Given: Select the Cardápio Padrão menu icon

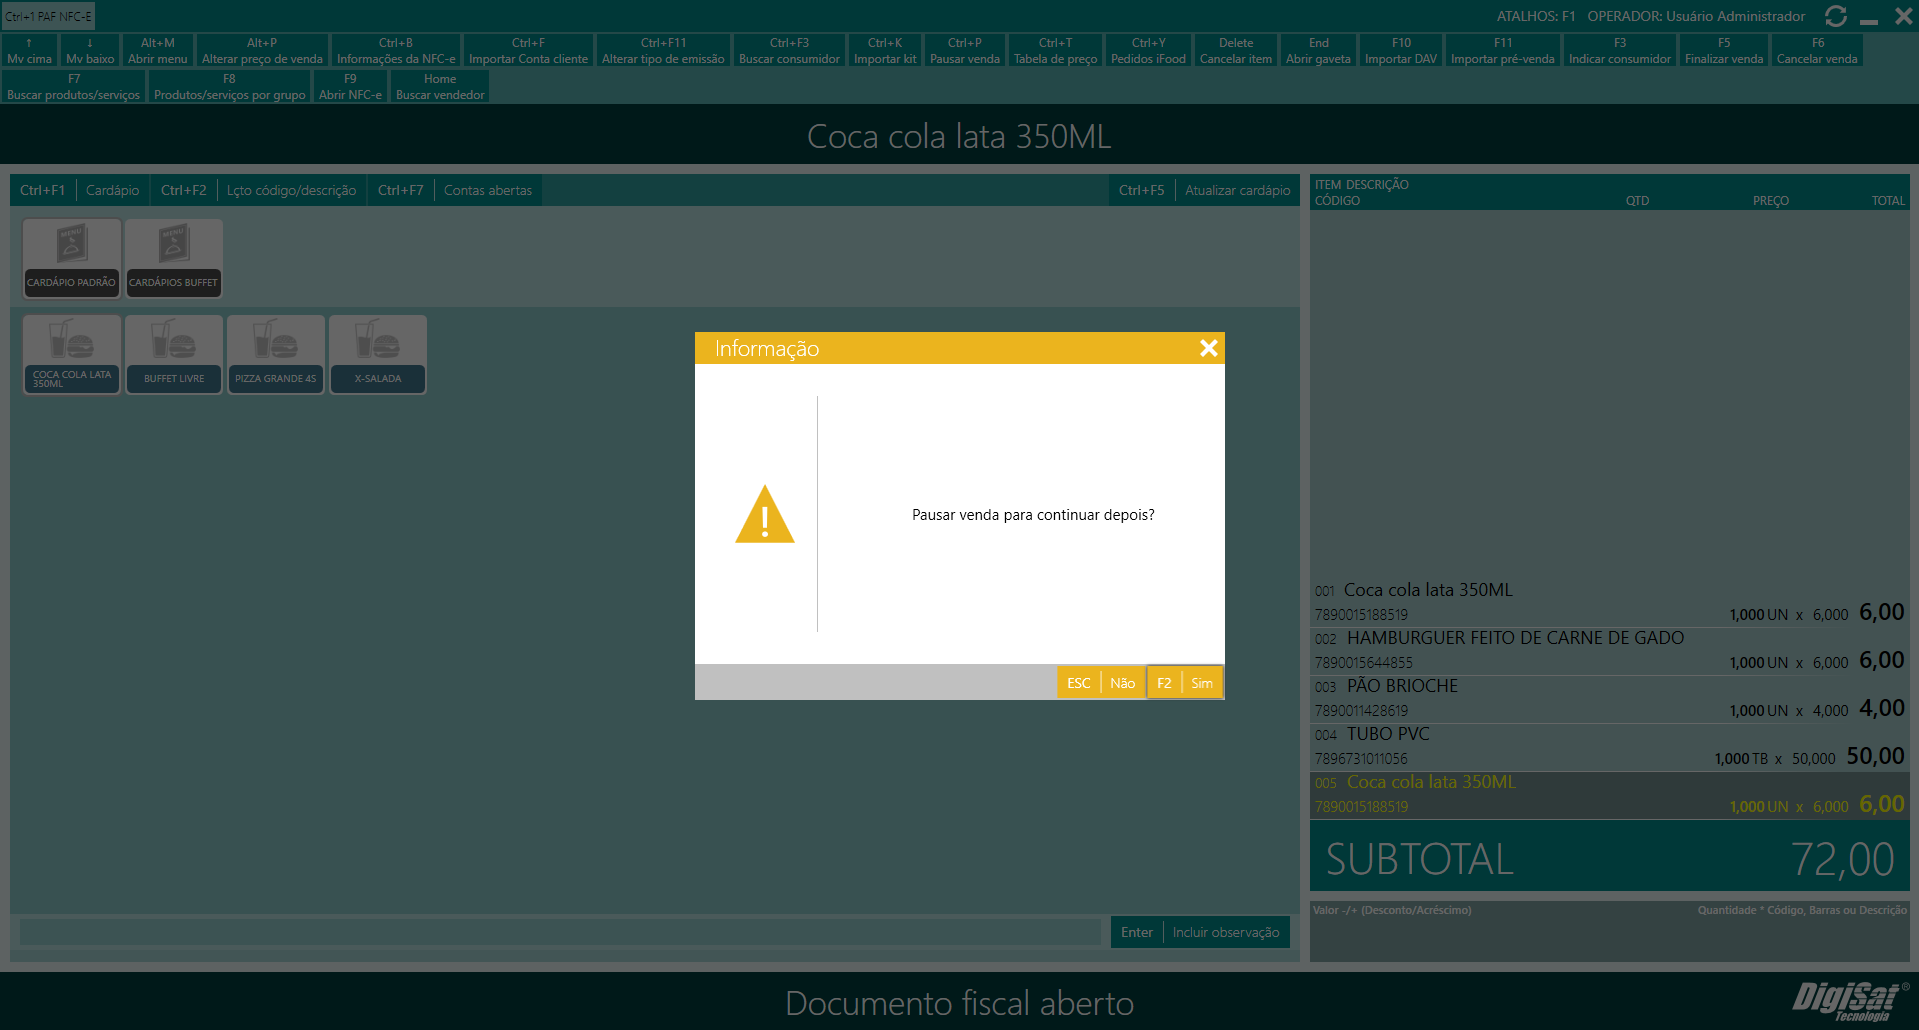Looking at the screenshot, I should point(72,258).
